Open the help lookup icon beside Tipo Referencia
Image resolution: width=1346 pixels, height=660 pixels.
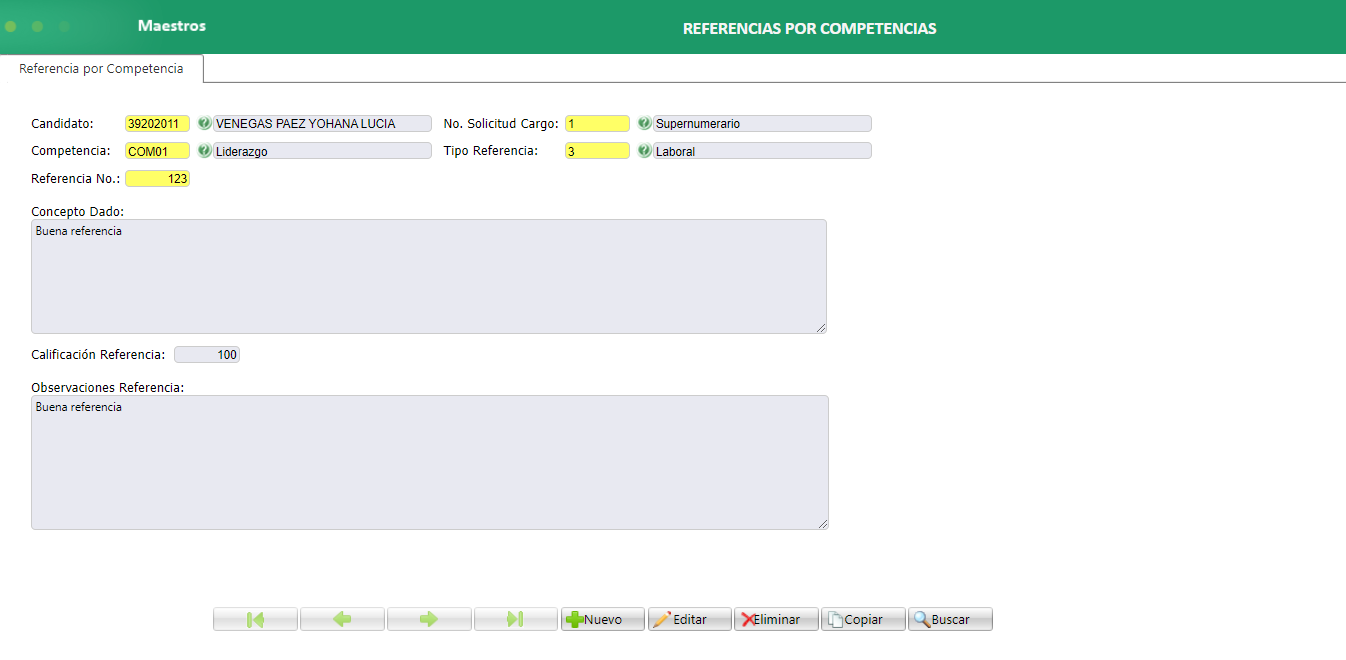tap(644, 151)
